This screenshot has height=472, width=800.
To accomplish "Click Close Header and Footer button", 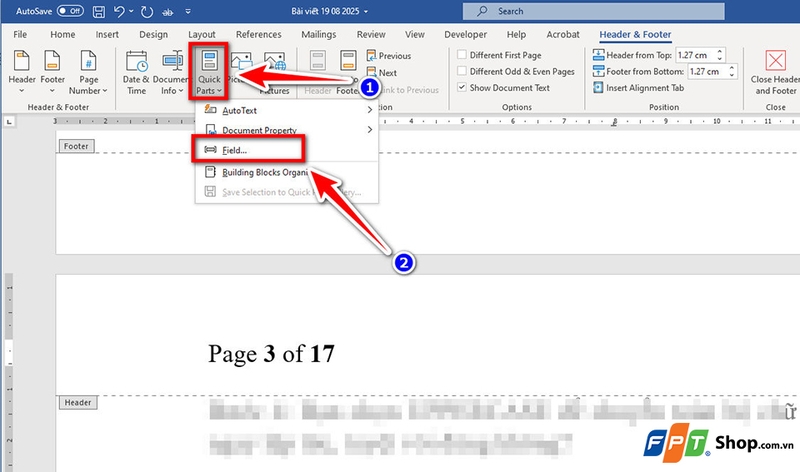I will pos(776,72).
